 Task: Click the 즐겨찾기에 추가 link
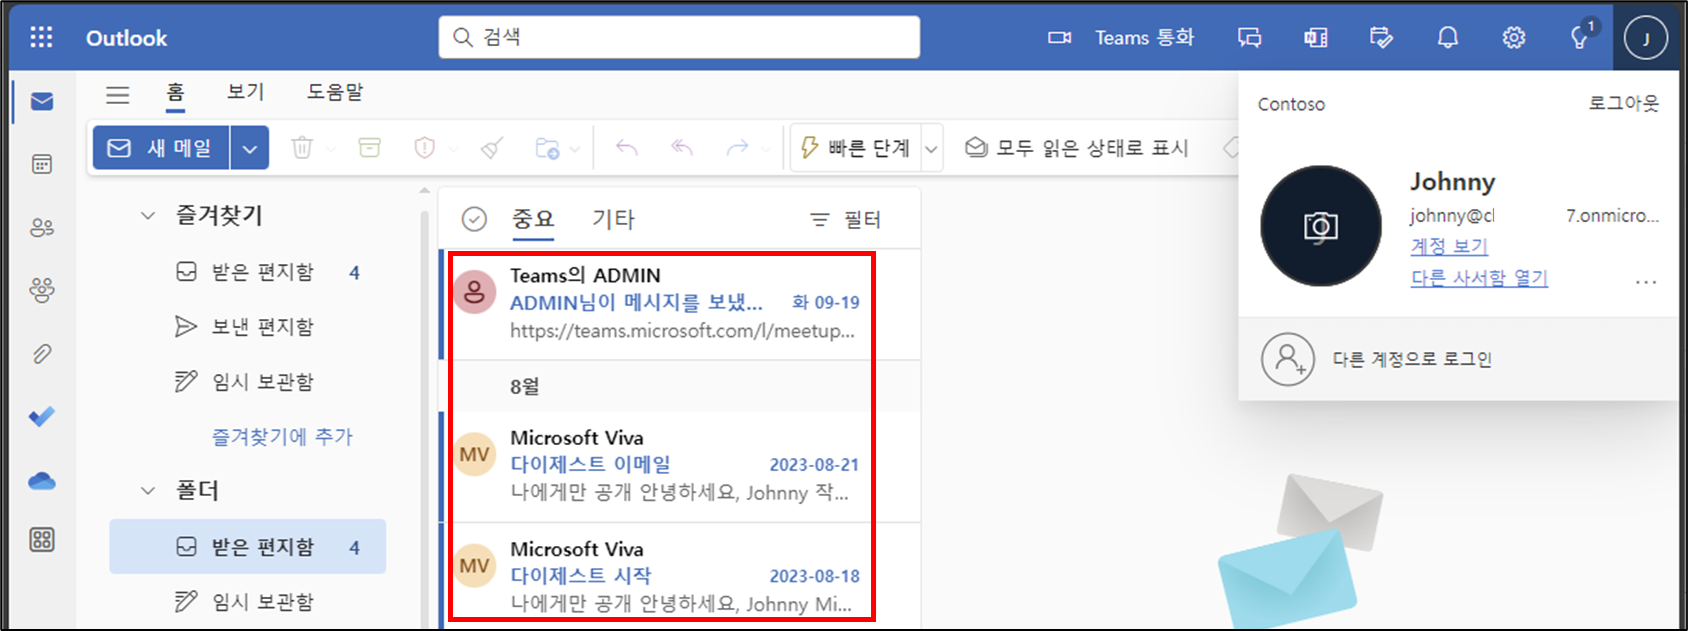point(282,436)
